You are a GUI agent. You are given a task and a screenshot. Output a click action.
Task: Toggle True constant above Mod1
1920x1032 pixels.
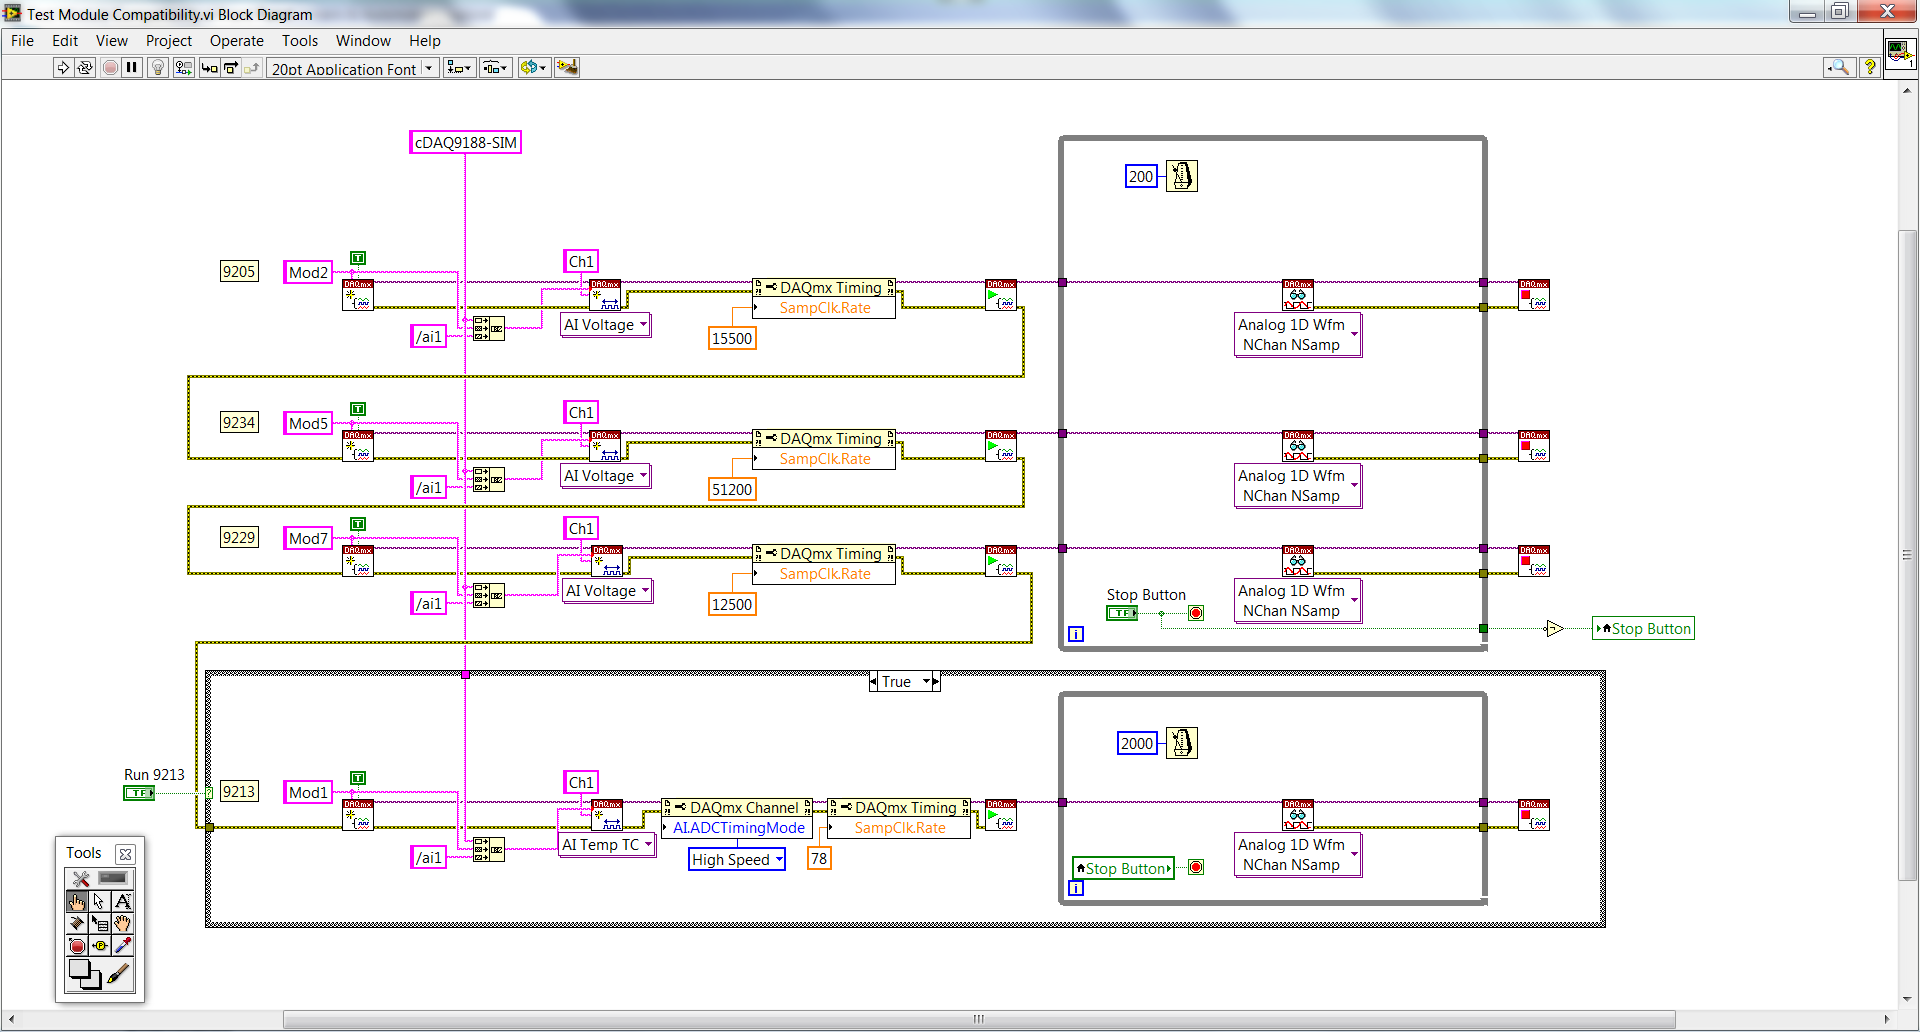pyautogui.click(x=358, y=778)
